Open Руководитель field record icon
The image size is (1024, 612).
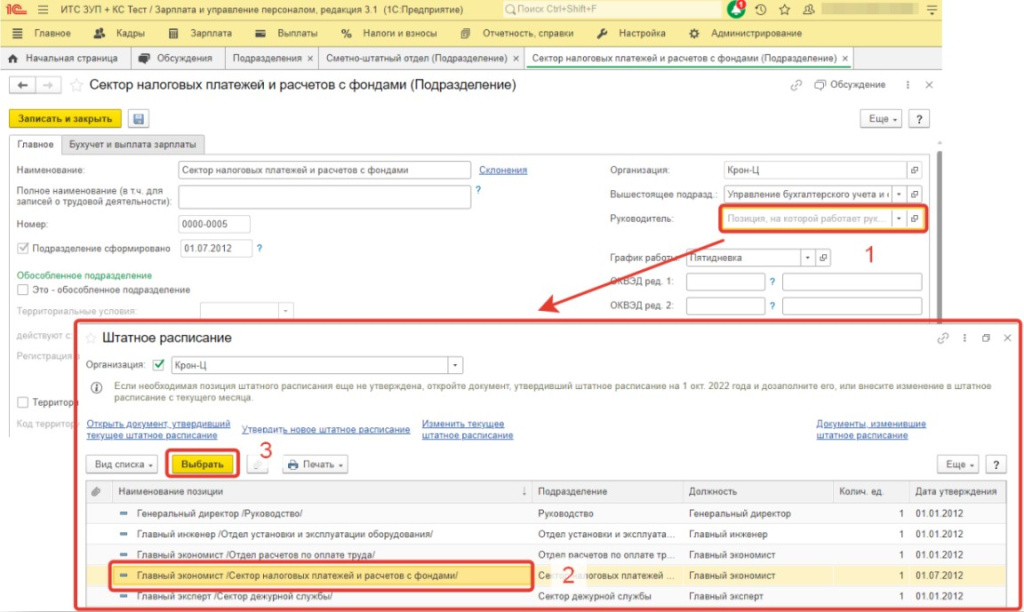(x=914, y=218)
